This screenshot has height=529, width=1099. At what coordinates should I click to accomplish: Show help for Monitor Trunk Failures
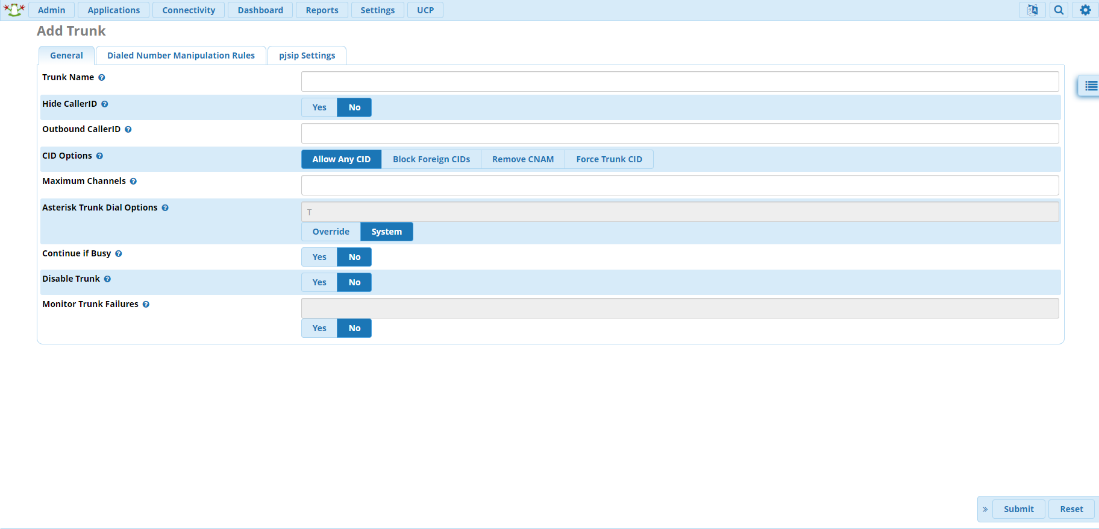tap(146, 304)
